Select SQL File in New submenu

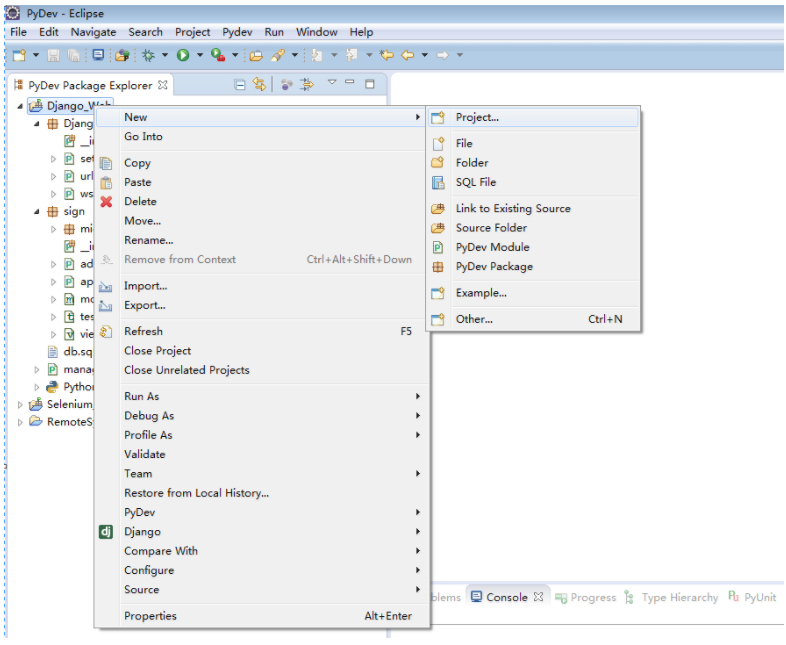[x=533, y=182]
